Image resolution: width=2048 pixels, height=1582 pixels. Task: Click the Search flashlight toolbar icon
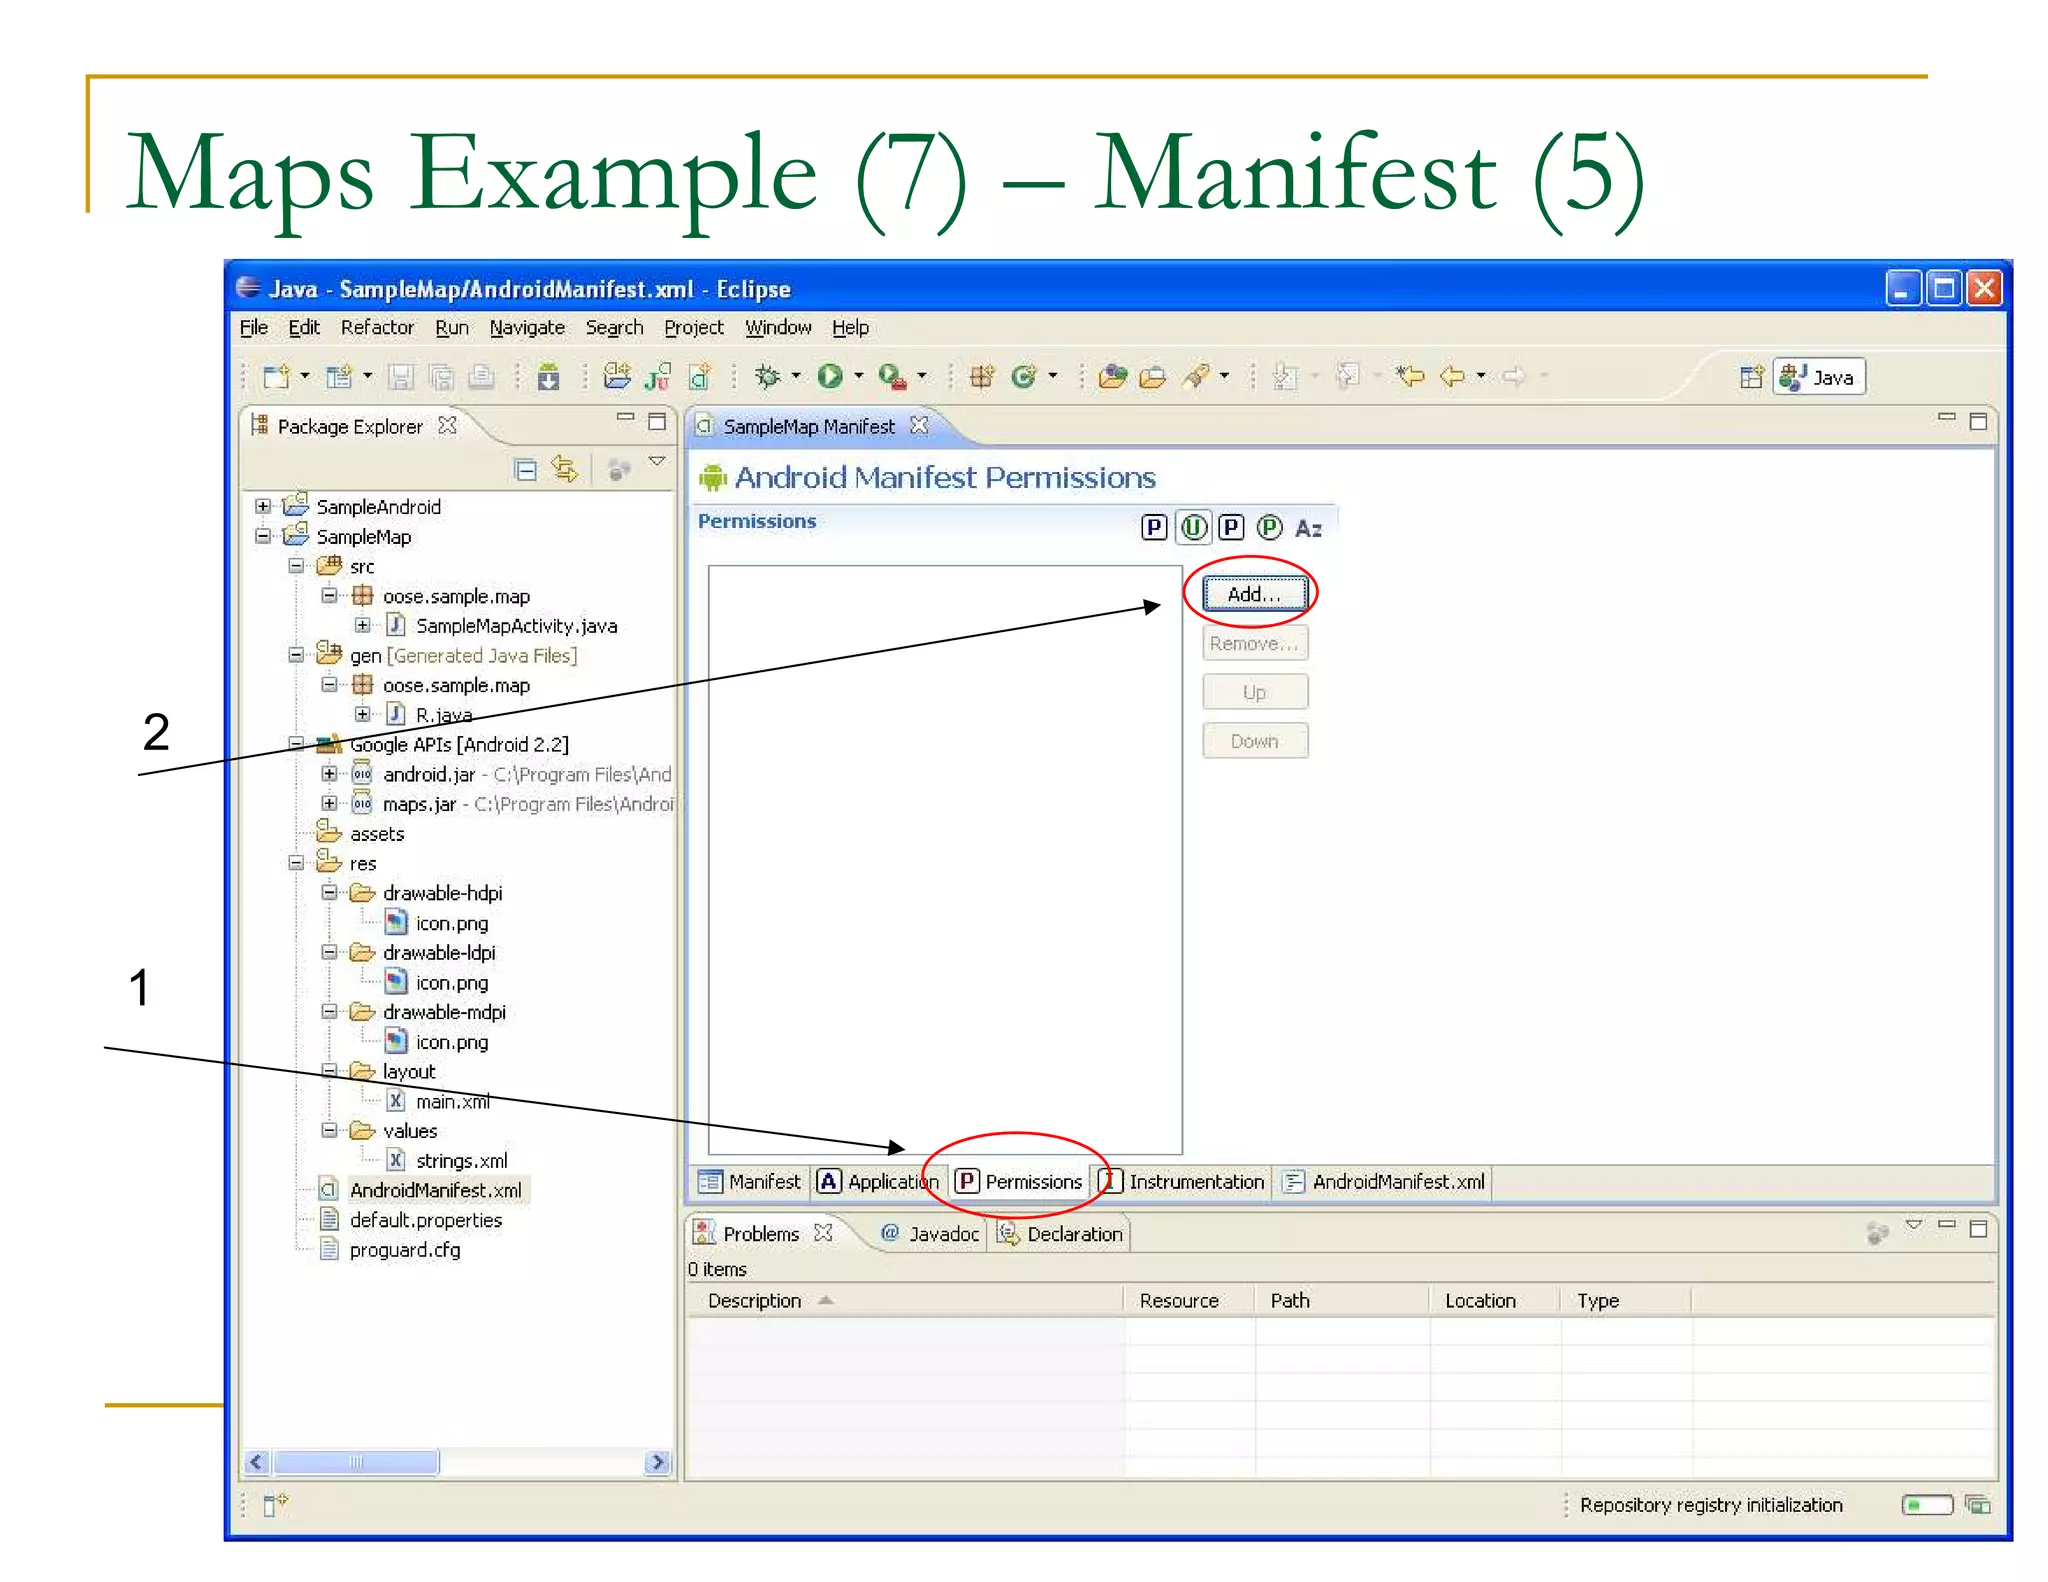[1196, 377]
